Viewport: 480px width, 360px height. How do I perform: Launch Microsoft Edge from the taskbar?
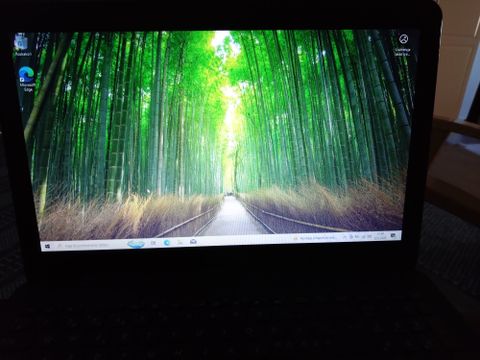coord(167,242)
